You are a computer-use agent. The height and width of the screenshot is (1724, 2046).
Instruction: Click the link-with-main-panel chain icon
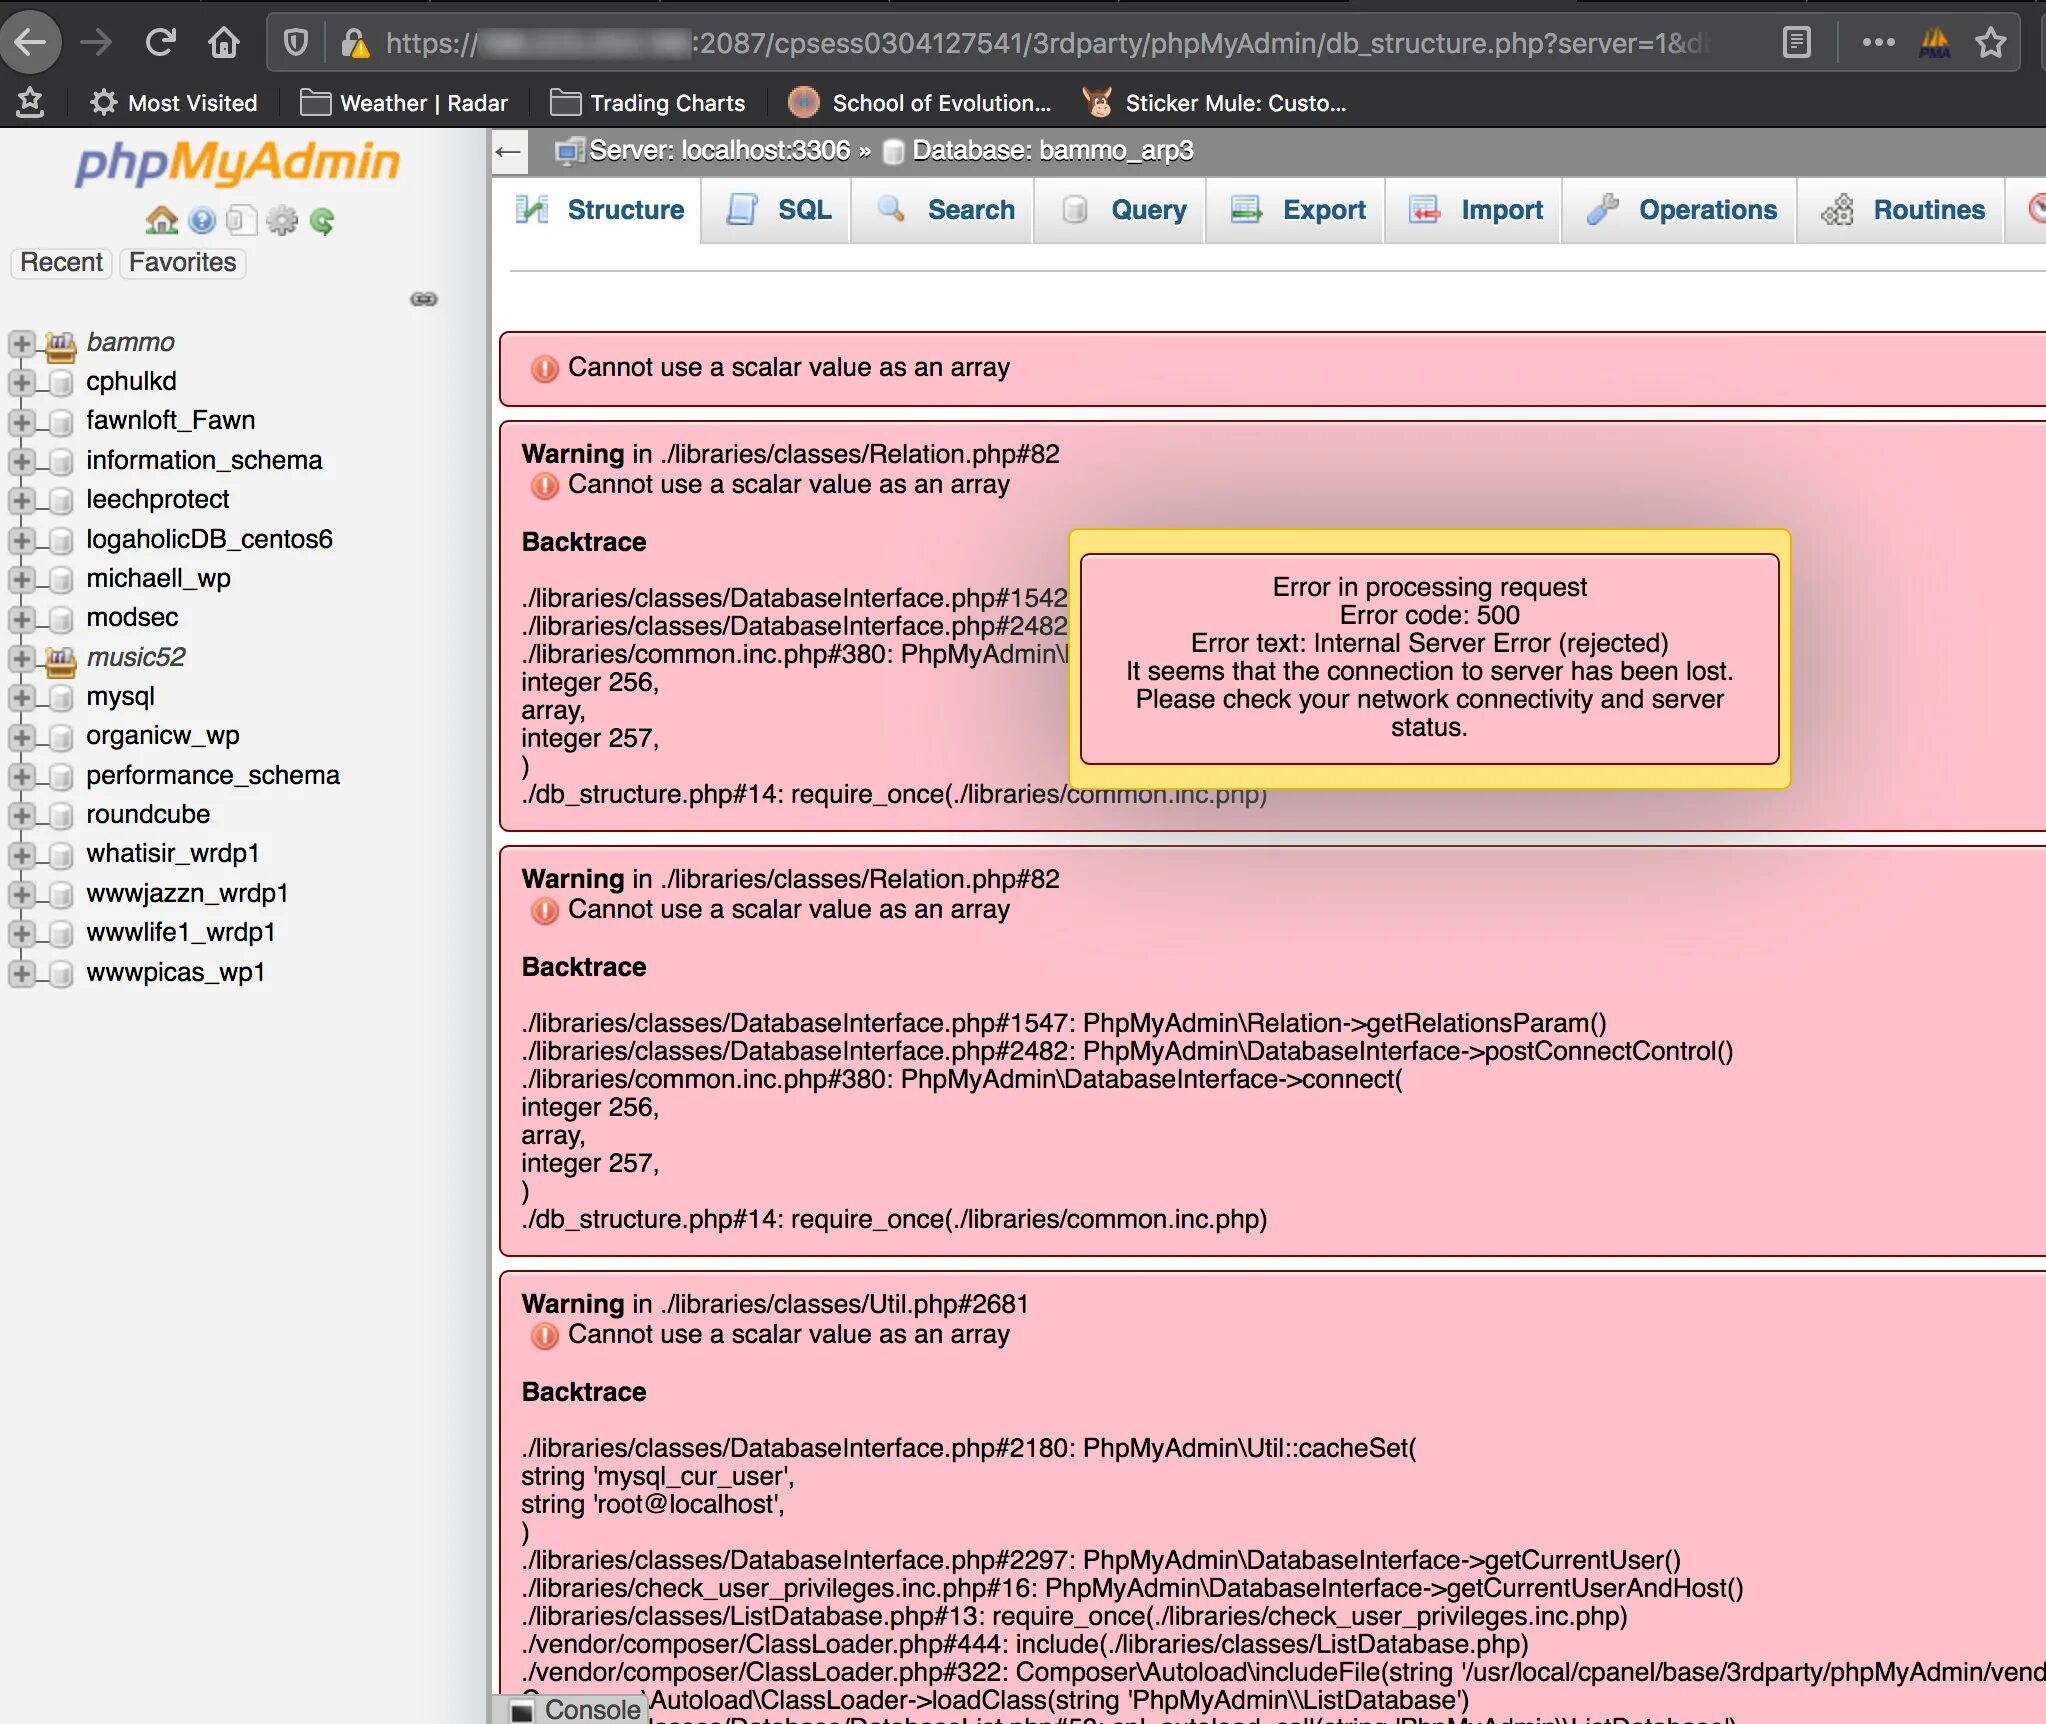(424, 299)
